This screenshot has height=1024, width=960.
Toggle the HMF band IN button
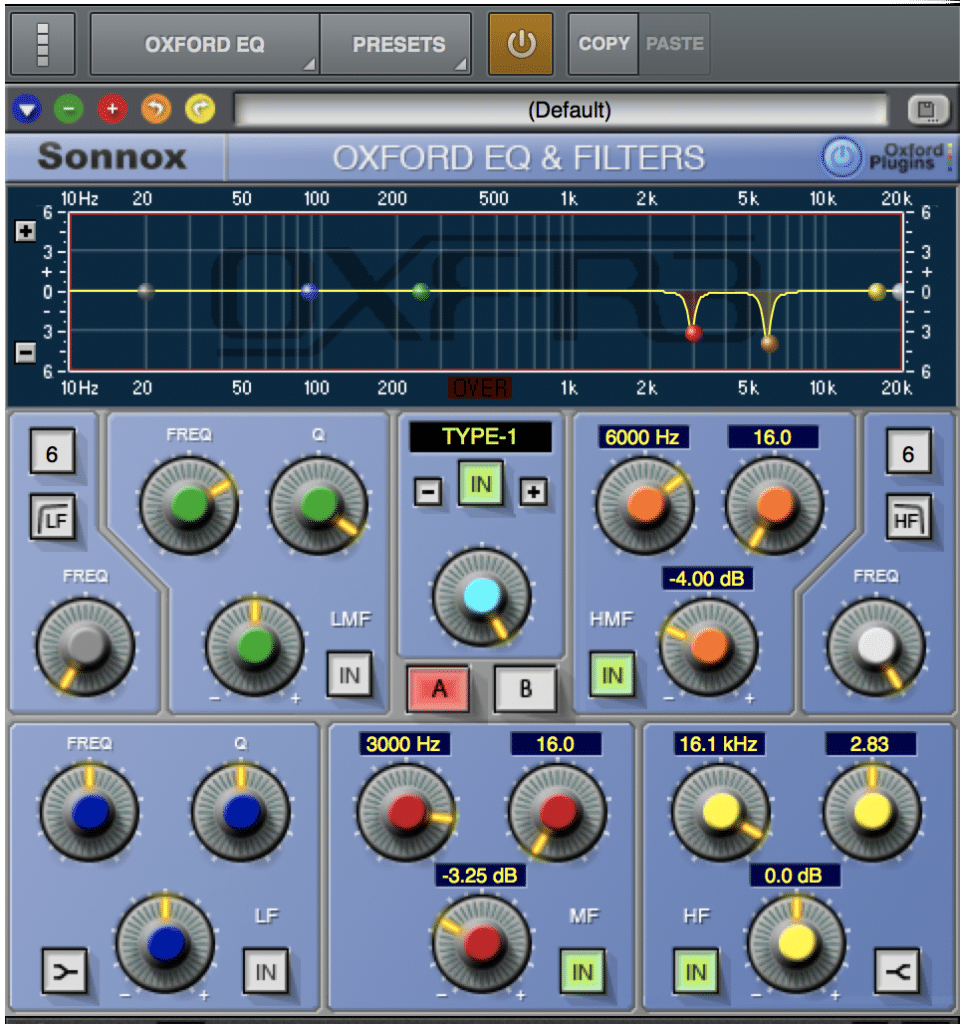[x=612, y=675]
